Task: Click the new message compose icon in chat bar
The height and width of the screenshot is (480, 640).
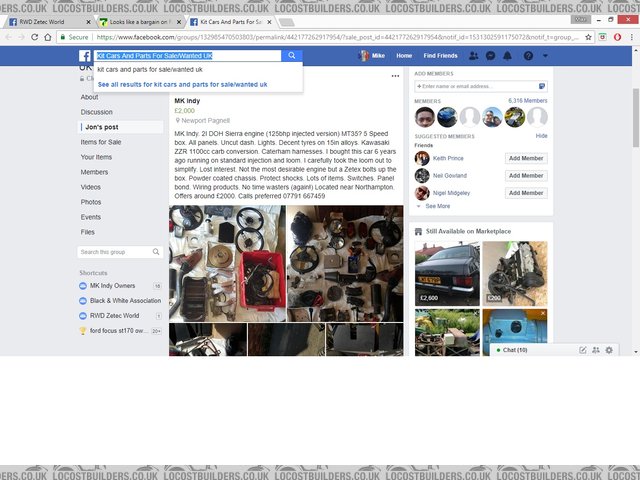Action: (583, 350)
